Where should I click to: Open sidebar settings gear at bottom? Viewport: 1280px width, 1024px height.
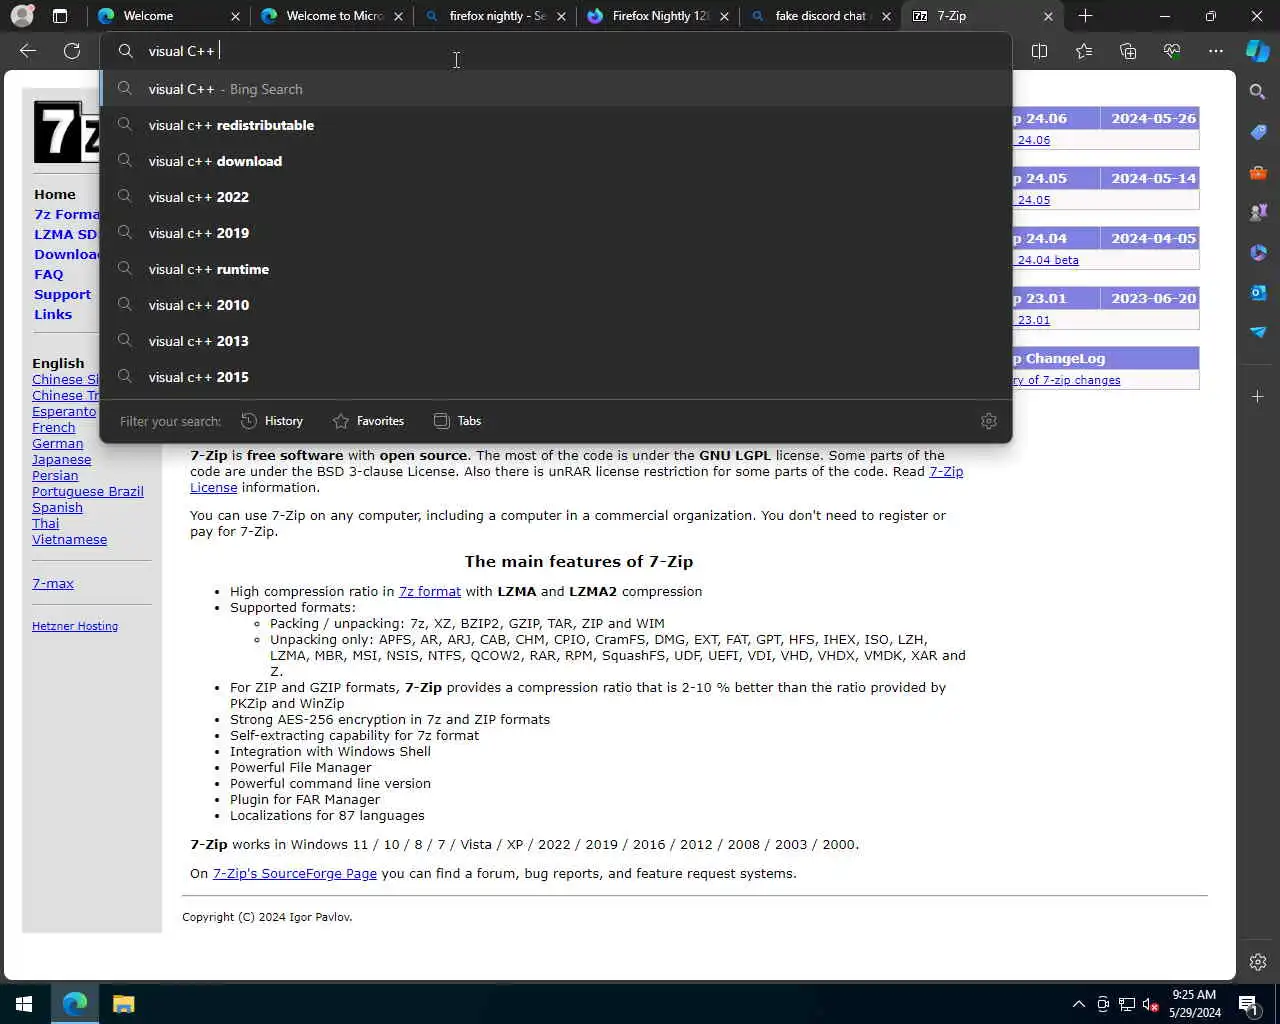tap(1258, 962)
